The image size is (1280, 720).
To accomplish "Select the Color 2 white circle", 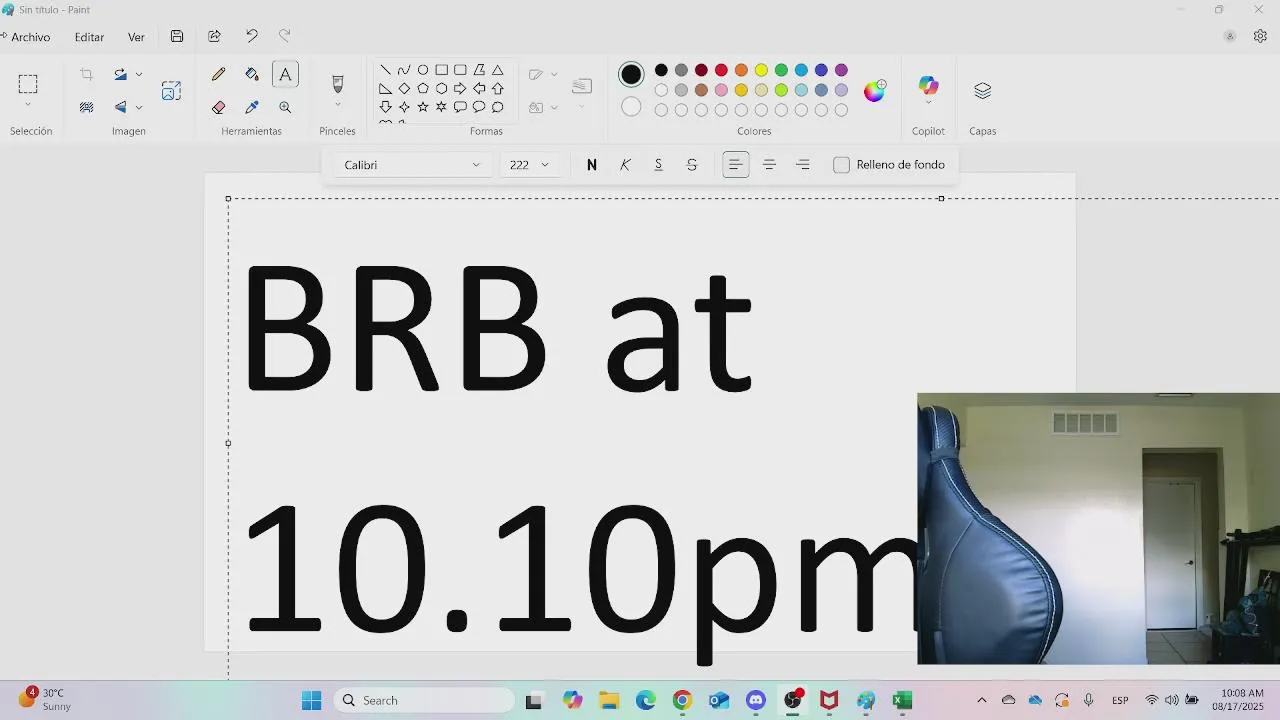I will point(631,106).
